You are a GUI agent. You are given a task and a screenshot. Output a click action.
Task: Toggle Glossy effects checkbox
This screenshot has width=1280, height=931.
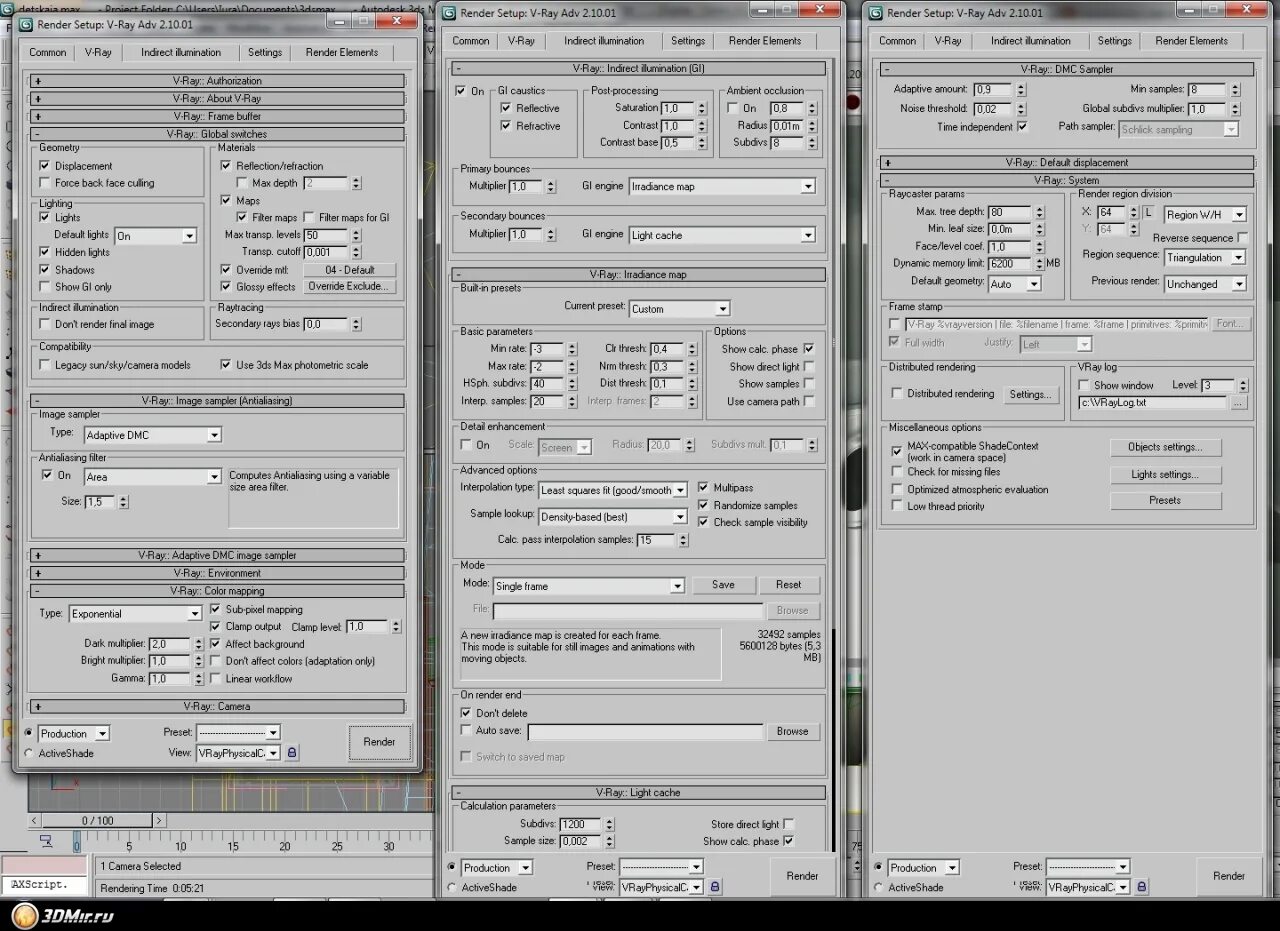[226, 287]
